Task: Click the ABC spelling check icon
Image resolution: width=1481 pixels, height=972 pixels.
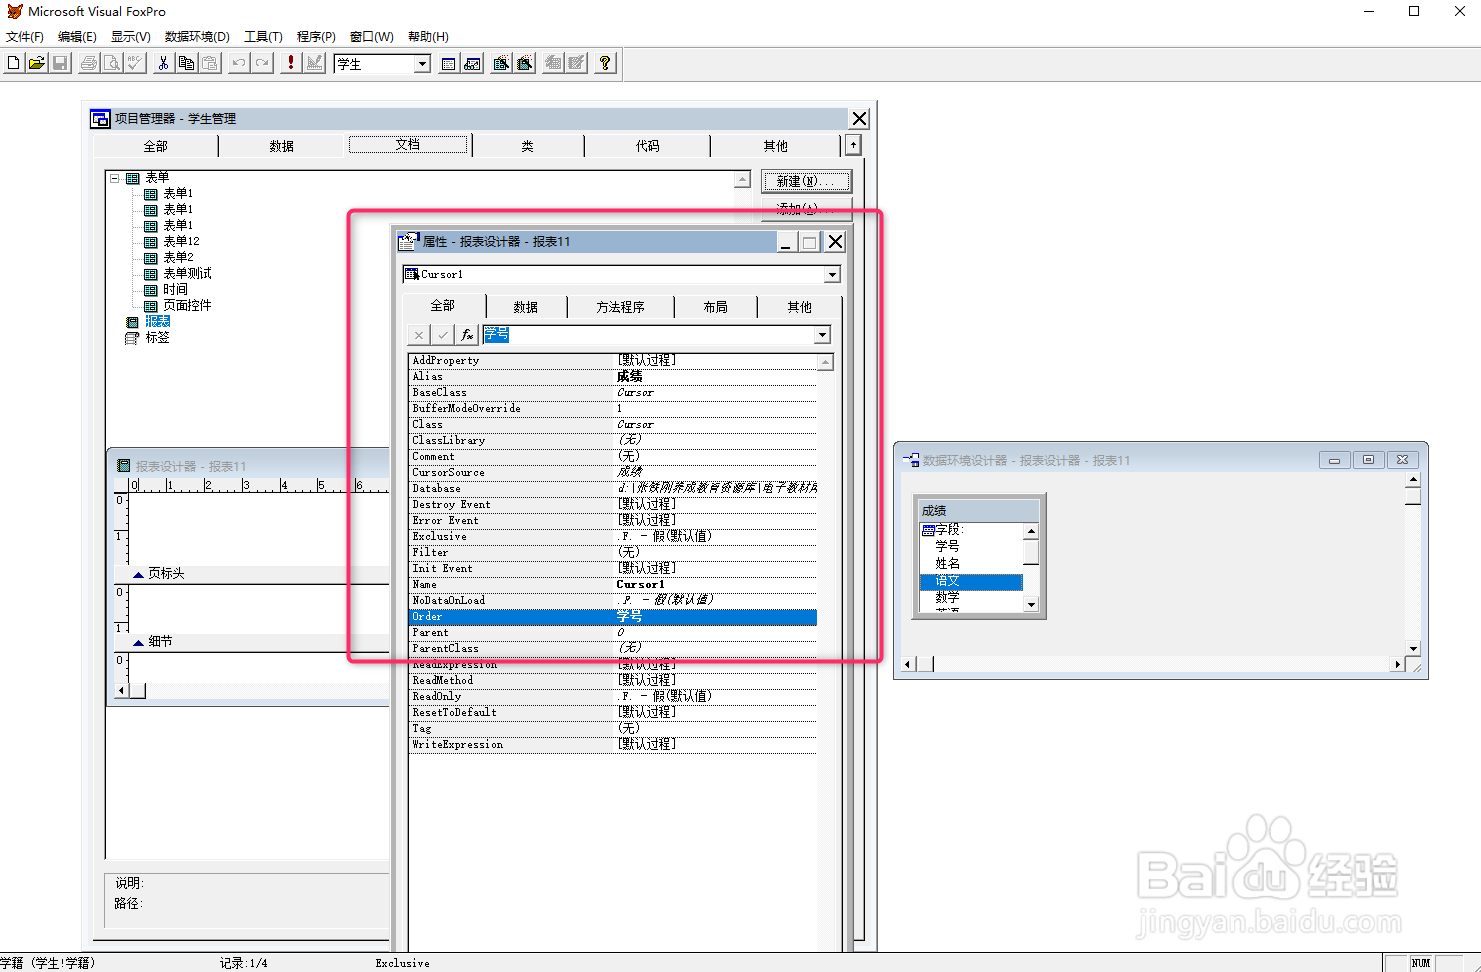Action: point(135,63)
